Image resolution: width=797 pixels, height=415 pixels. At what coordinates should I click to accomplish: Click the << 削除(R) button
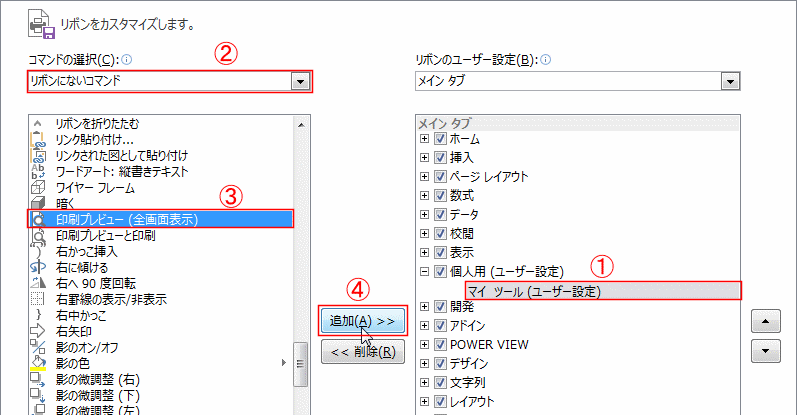(x=363, y=351)
